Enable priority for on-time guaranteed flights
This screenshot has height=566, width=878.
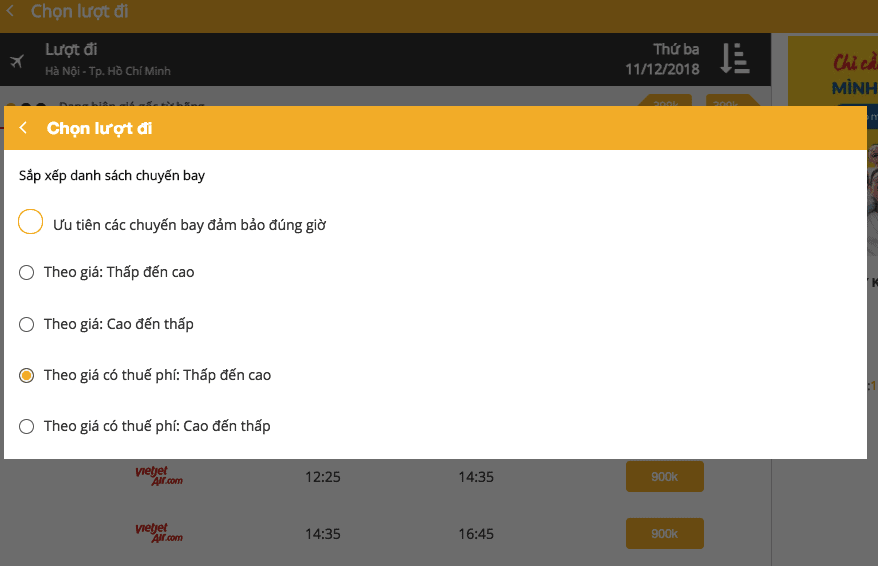click(30, 222)
